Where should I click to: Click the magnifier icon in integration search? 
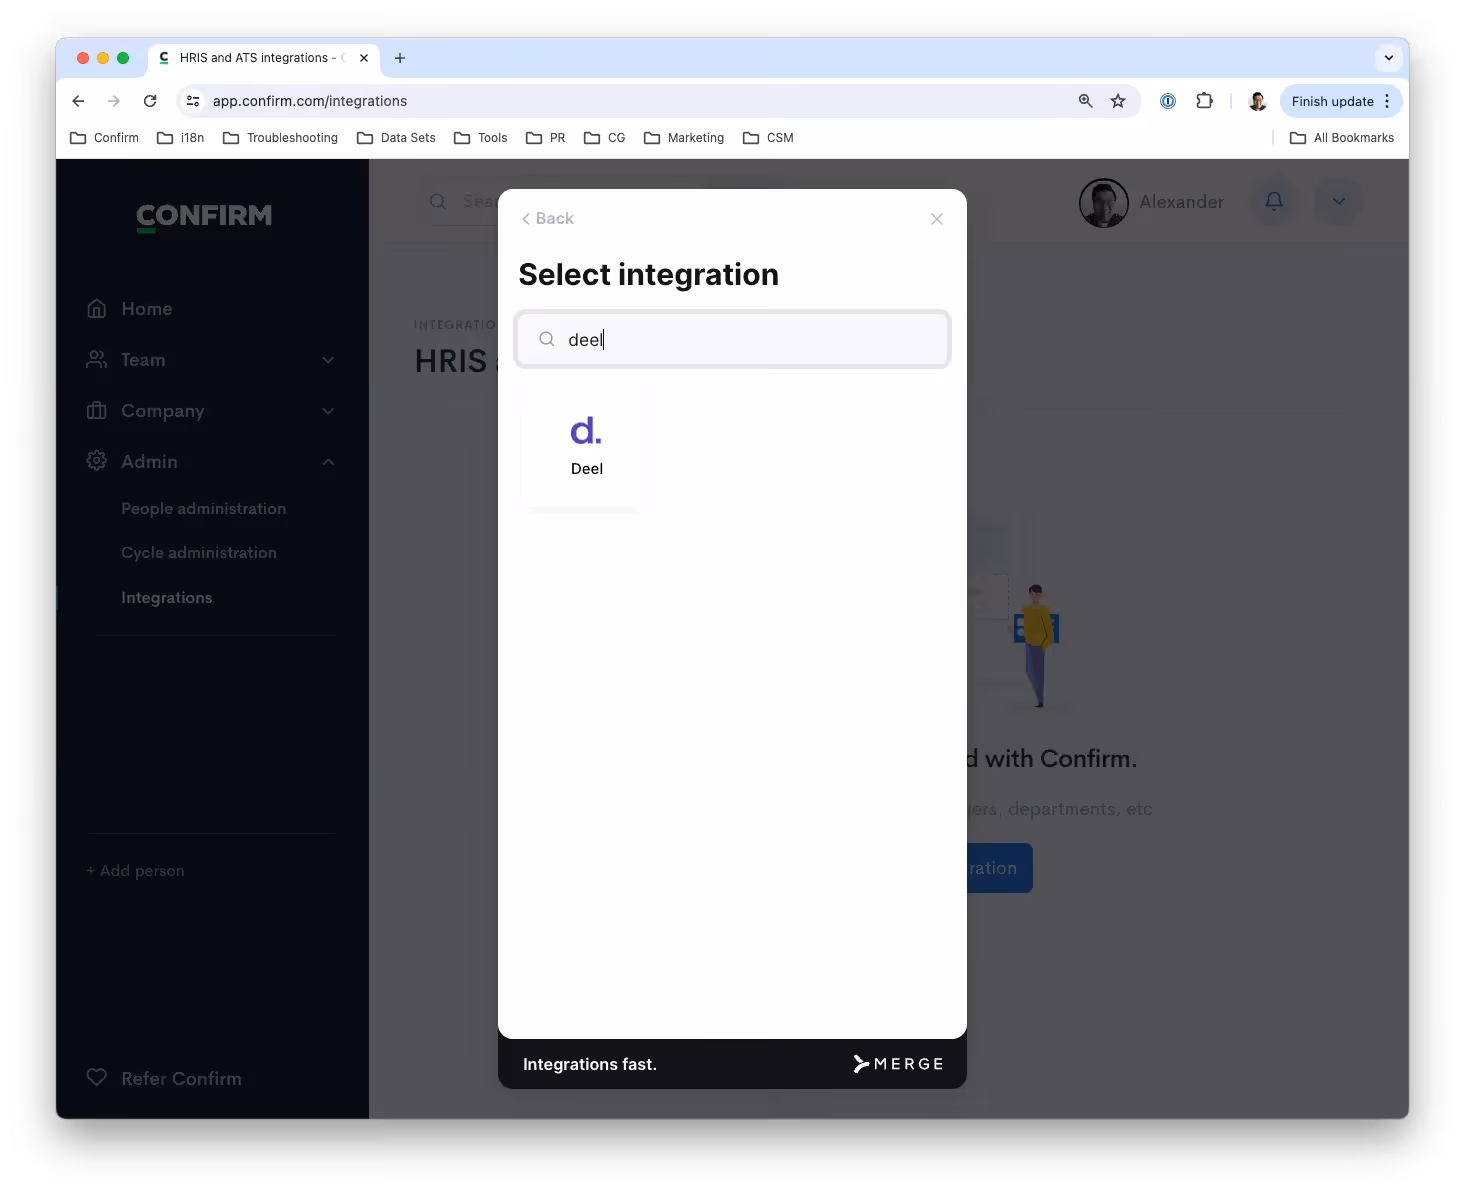[x=547, y=339]
